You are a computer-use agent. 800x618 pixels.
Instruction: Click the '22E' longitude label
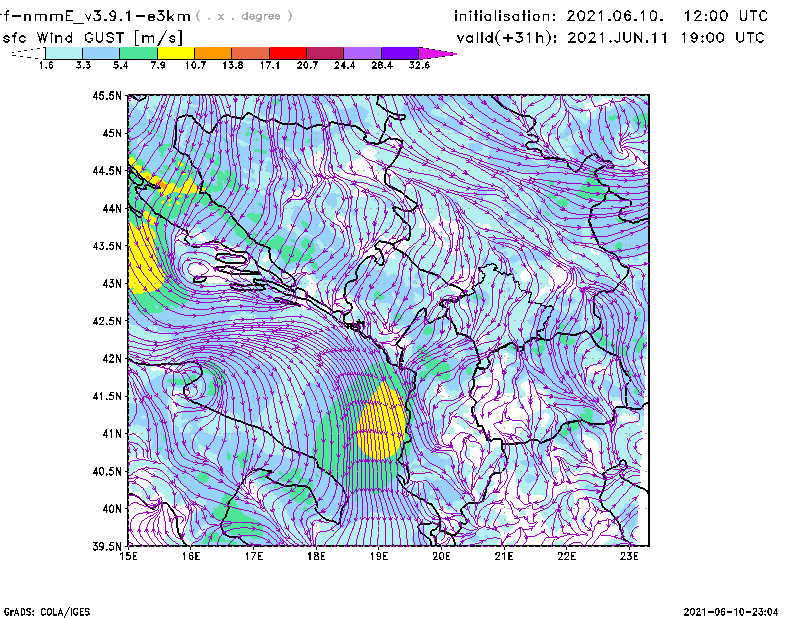point(566,556)
